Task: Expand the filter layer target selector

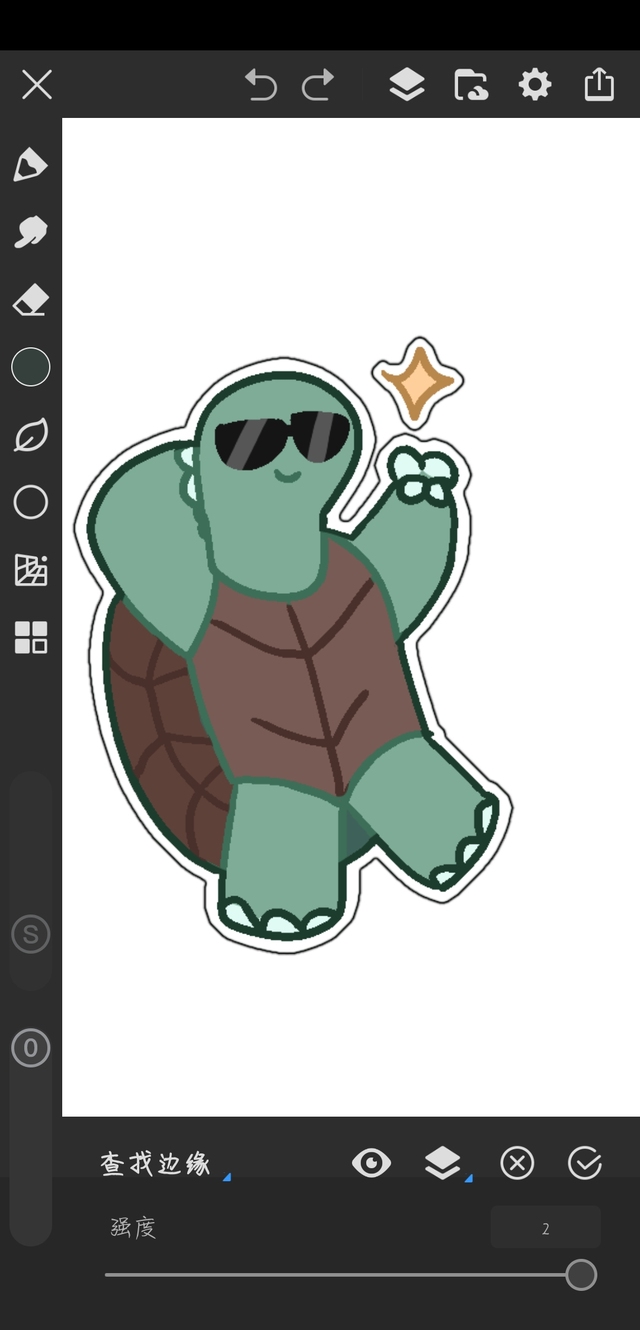Action: pos(443,1163)
